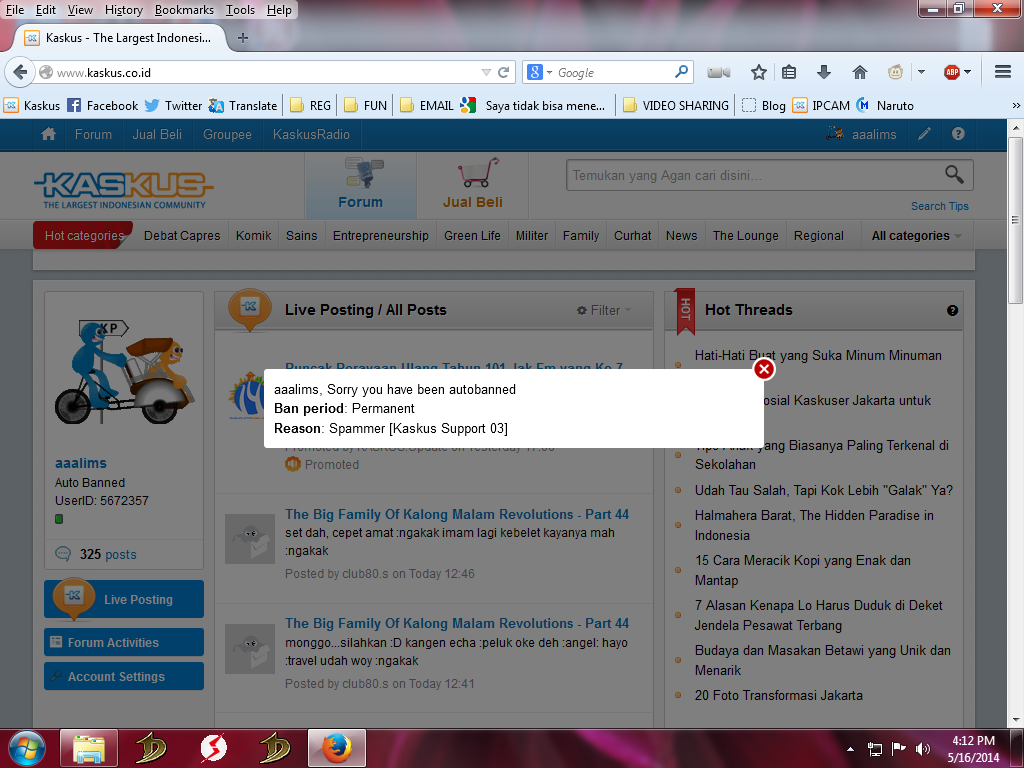1024x768 pixels.
Task: Open the bookmarks list icon
Action: [x=789, y=72]
